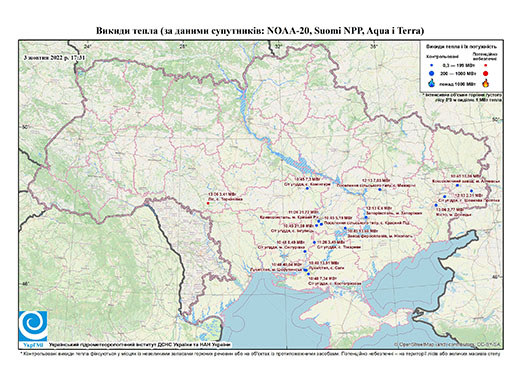Click the small red dot legend symbol
The image size is (520, 368).
point(485,65)
